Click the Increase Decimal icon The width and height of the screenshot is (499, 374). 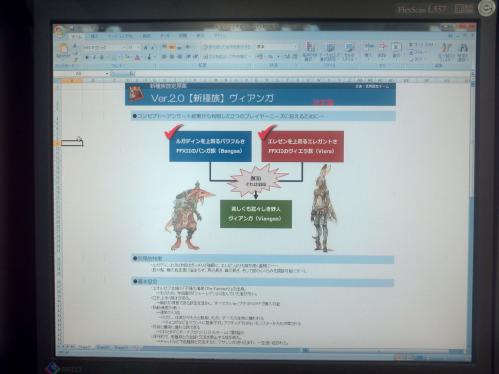click(287, 57)
